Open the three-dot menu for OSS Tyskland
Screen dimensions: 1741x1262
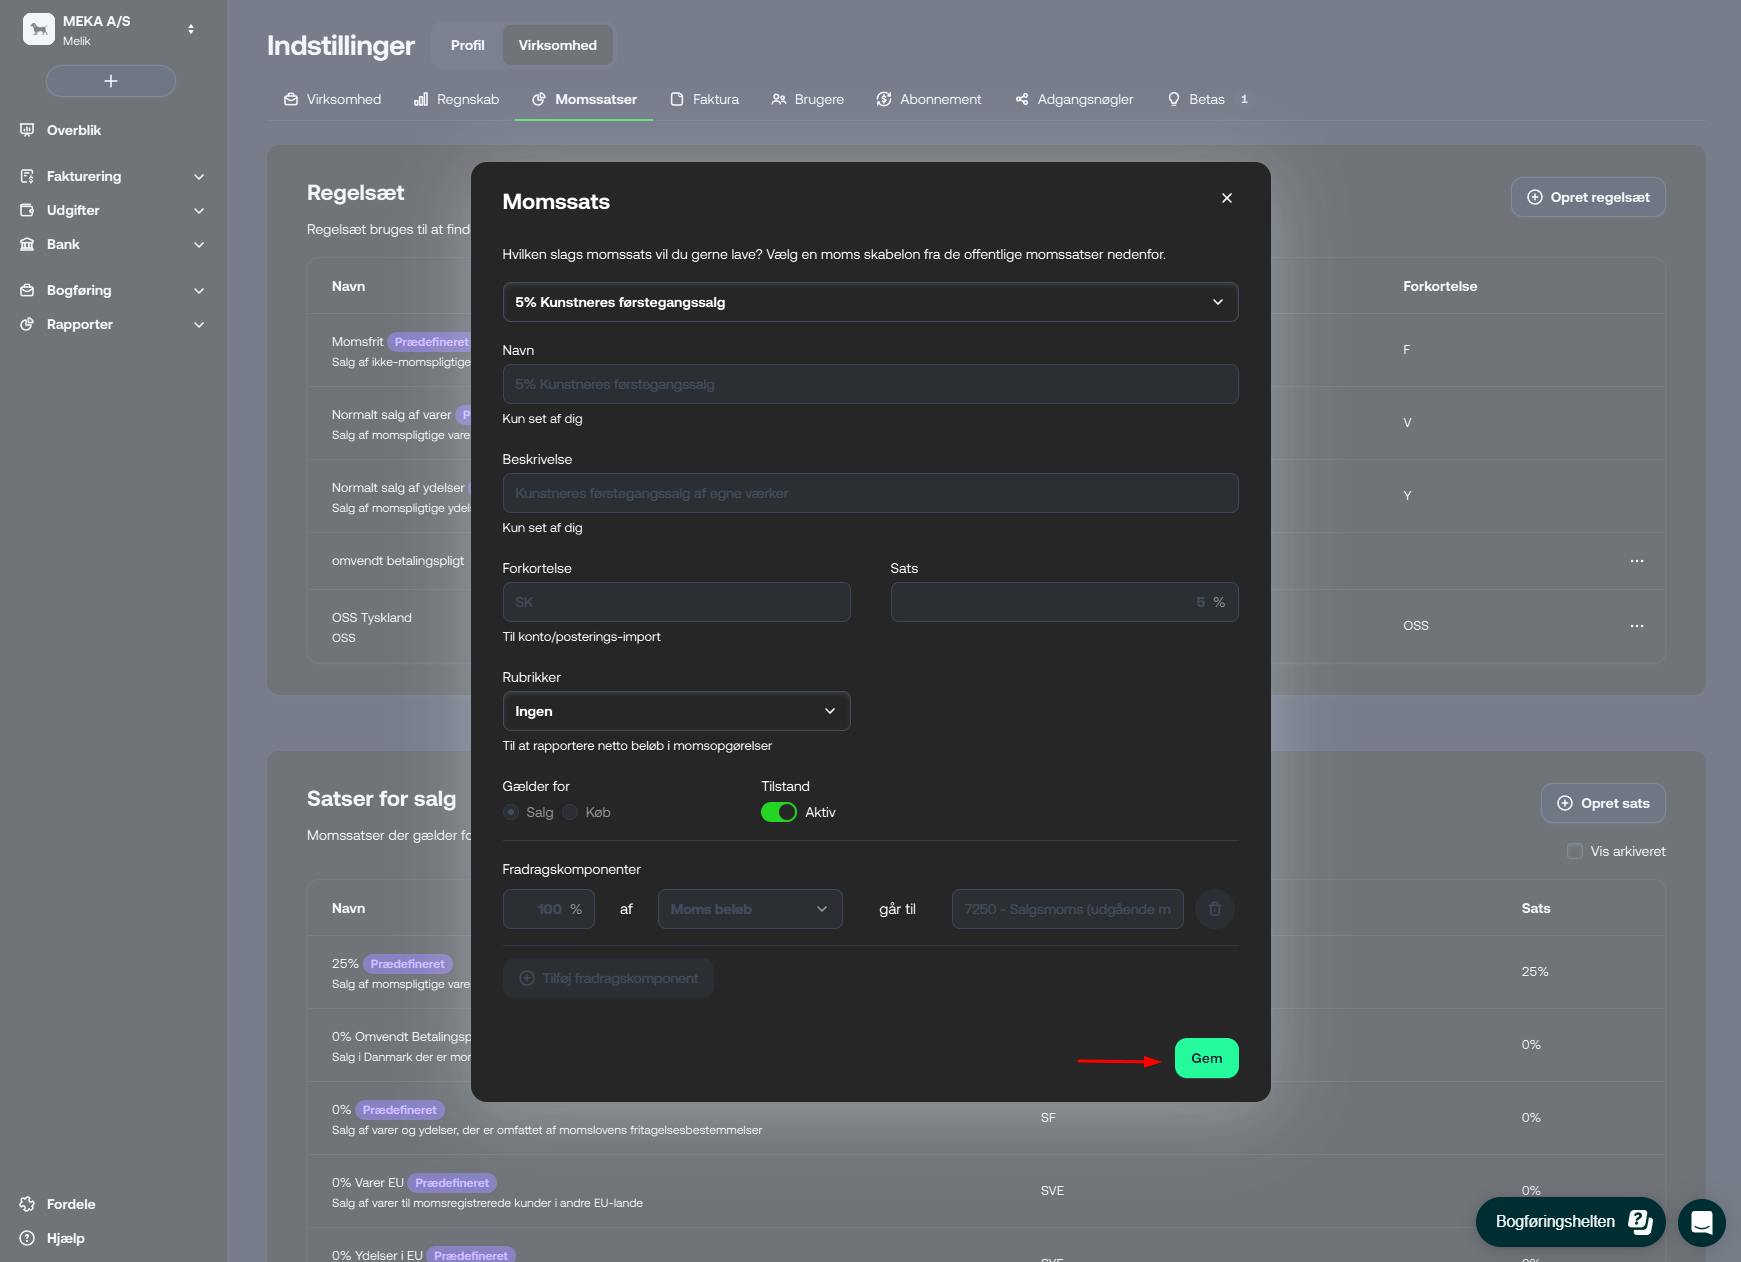click(x=1636, y=626)
